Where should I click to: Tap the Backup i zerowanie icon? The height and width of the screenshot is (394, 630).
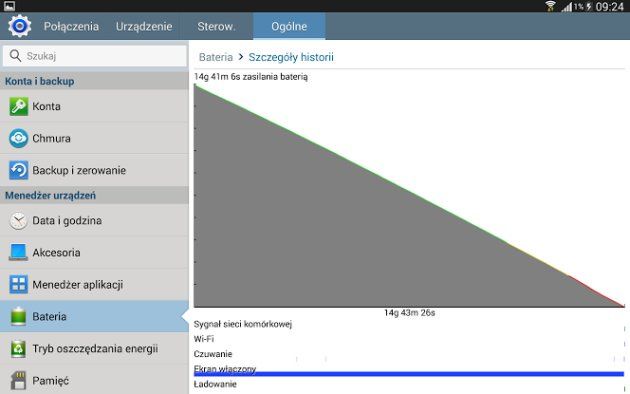tap(18, 170)
